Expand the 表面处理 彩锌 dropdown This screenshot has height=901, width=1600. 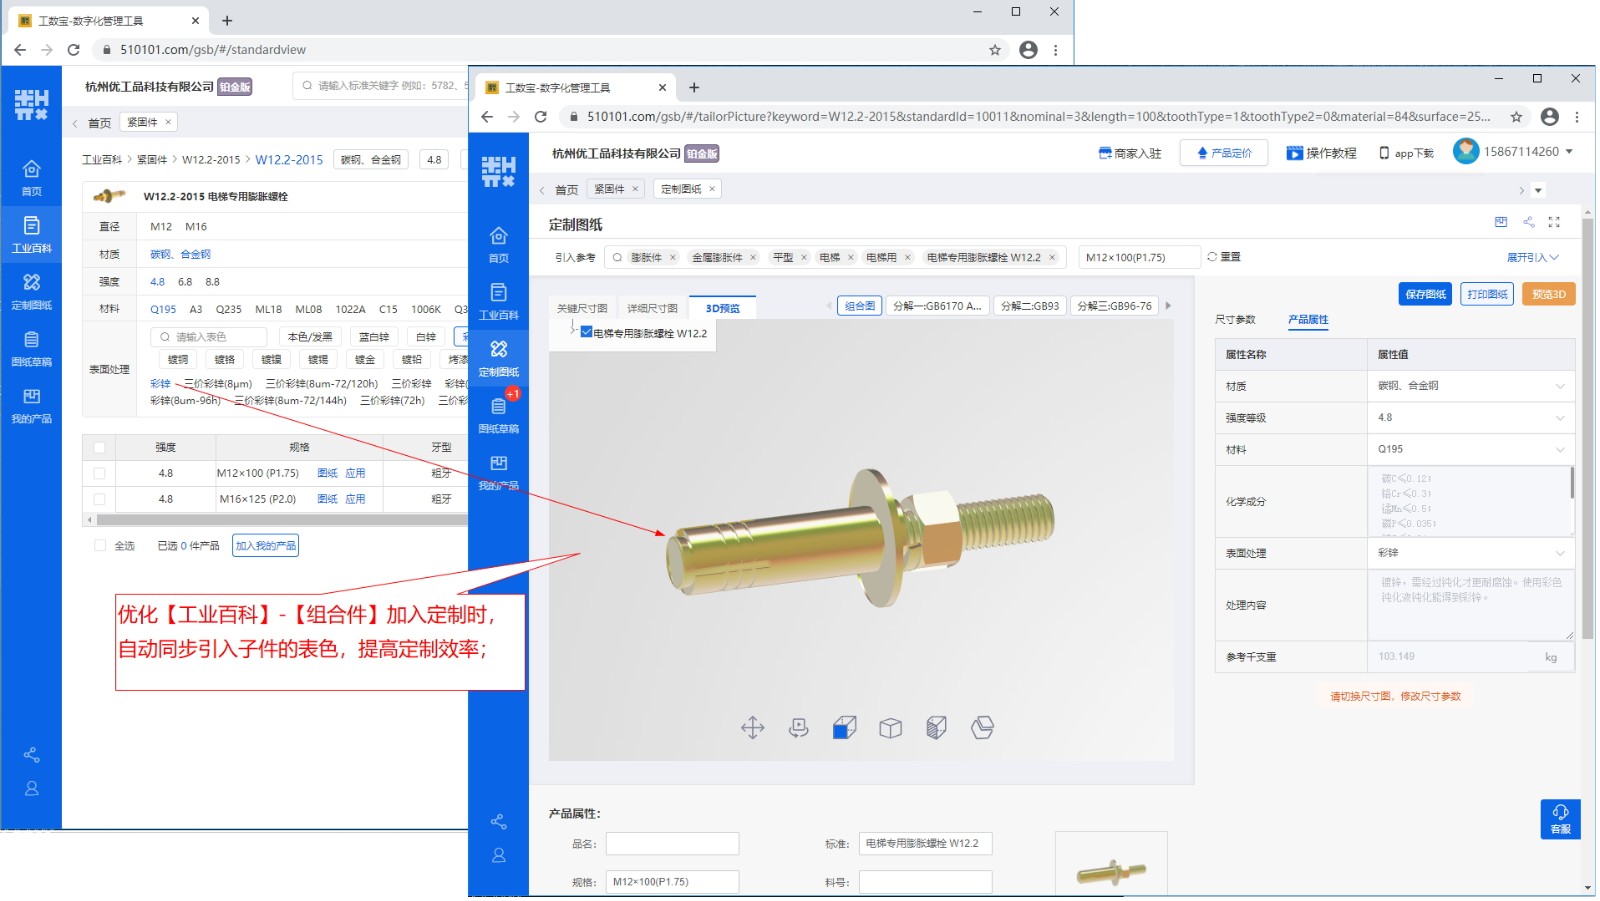1469,553
